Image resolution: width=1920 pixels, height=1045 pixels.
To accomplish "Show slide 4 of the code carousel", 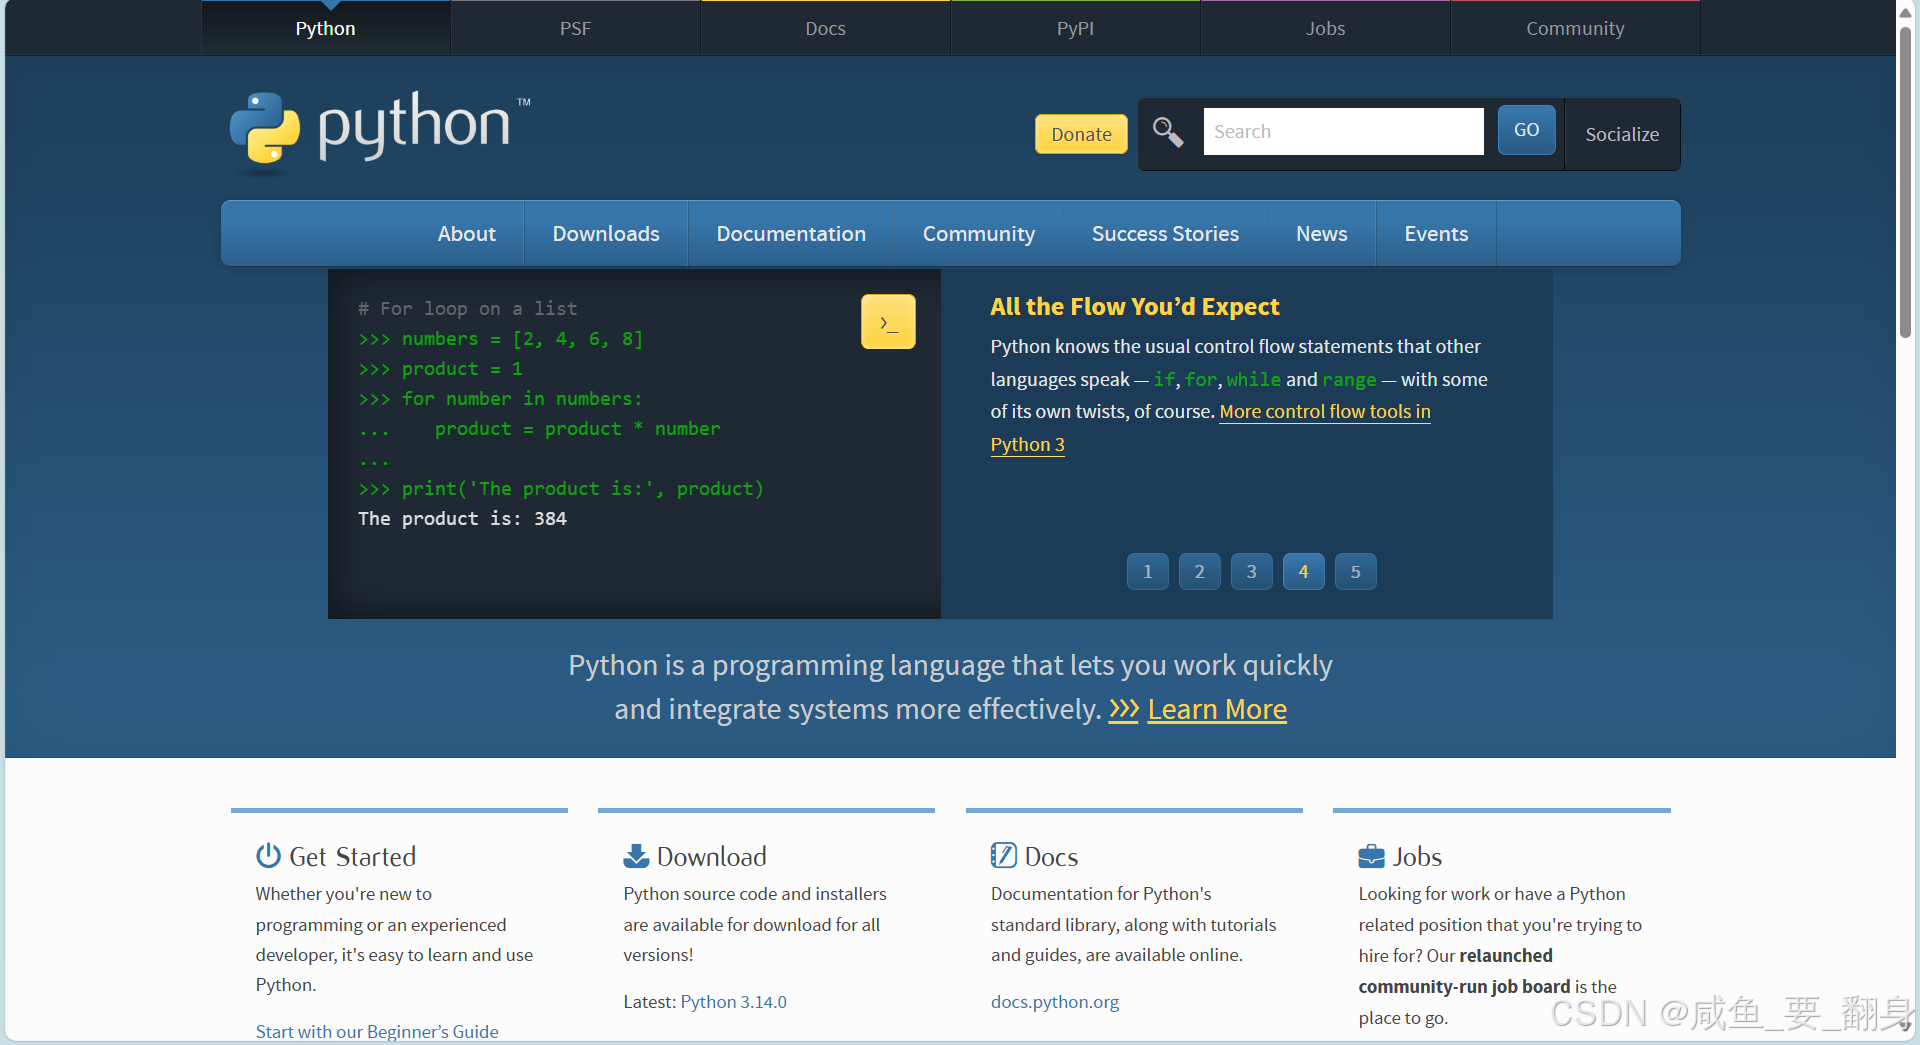I will [1304, 572].
